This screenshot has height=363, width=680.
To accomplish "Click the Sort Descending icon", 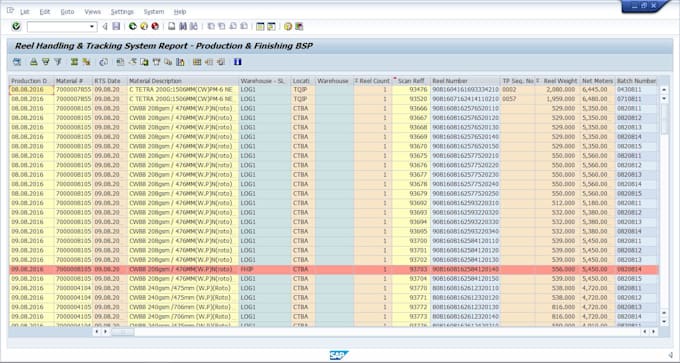I will tap(46, 62).
